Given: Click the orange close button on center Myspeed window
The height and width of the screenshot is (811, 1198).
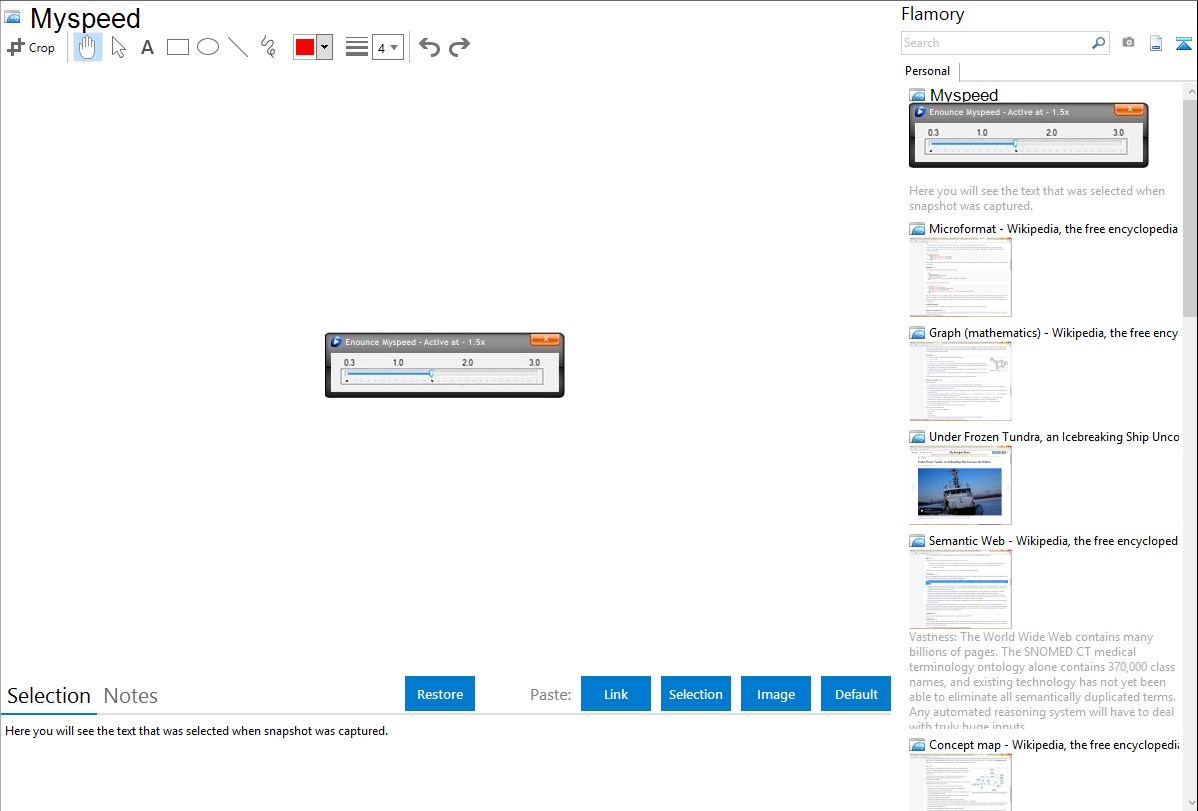Looking at the screenshot, I should 545,339.
